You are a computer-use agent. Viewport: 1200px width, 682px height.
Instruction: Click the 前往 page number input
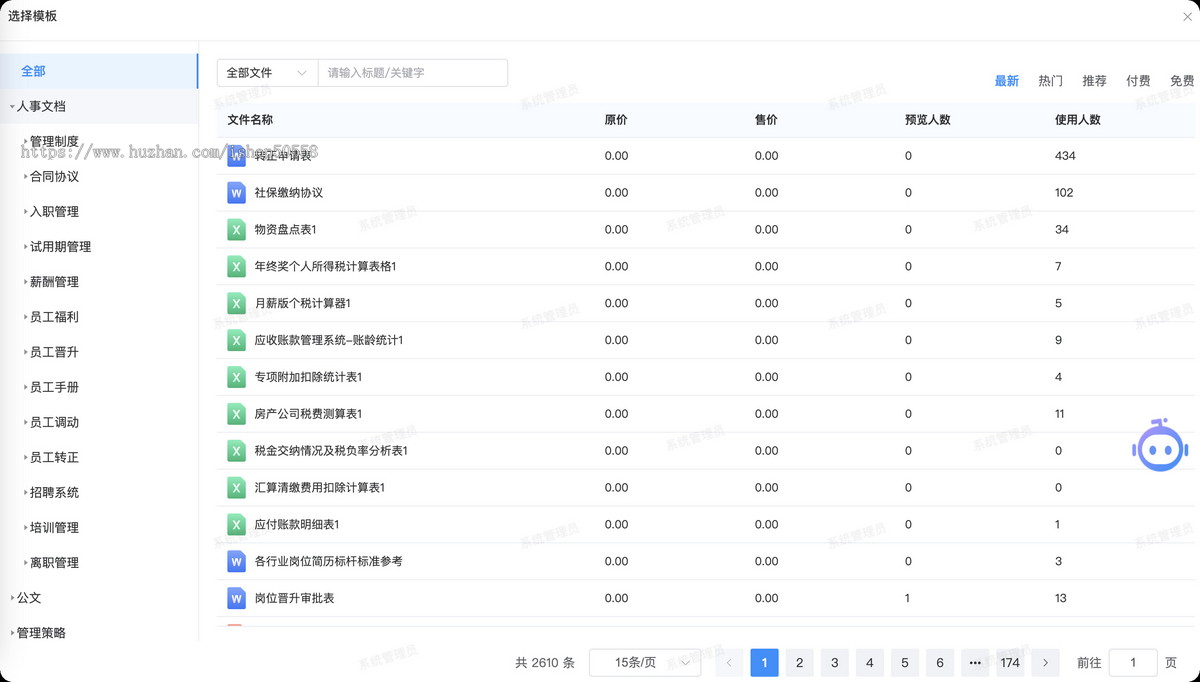click(1133, 663)
